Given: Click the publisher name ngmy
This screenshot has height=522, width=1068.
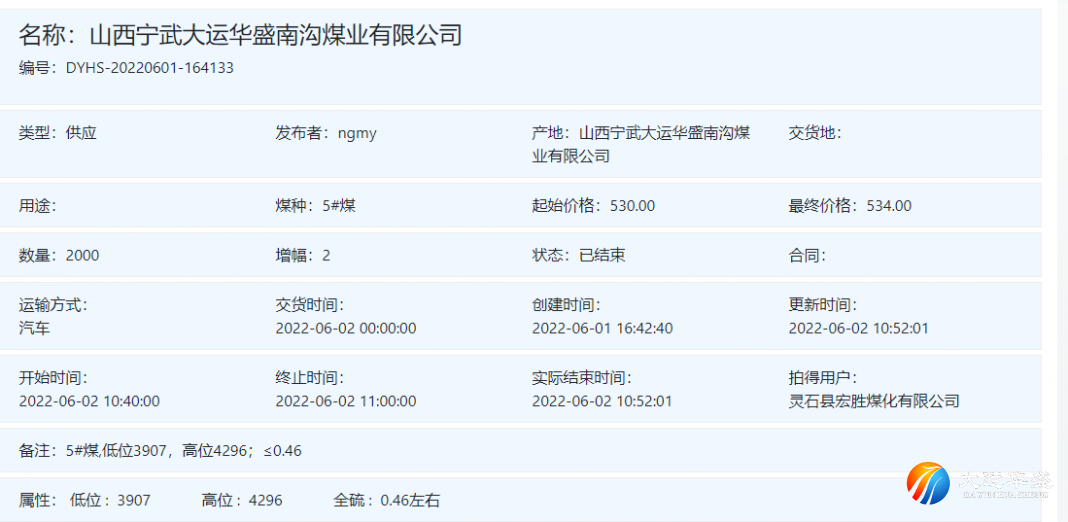Looking at the screenshot, I should point(357,133).
